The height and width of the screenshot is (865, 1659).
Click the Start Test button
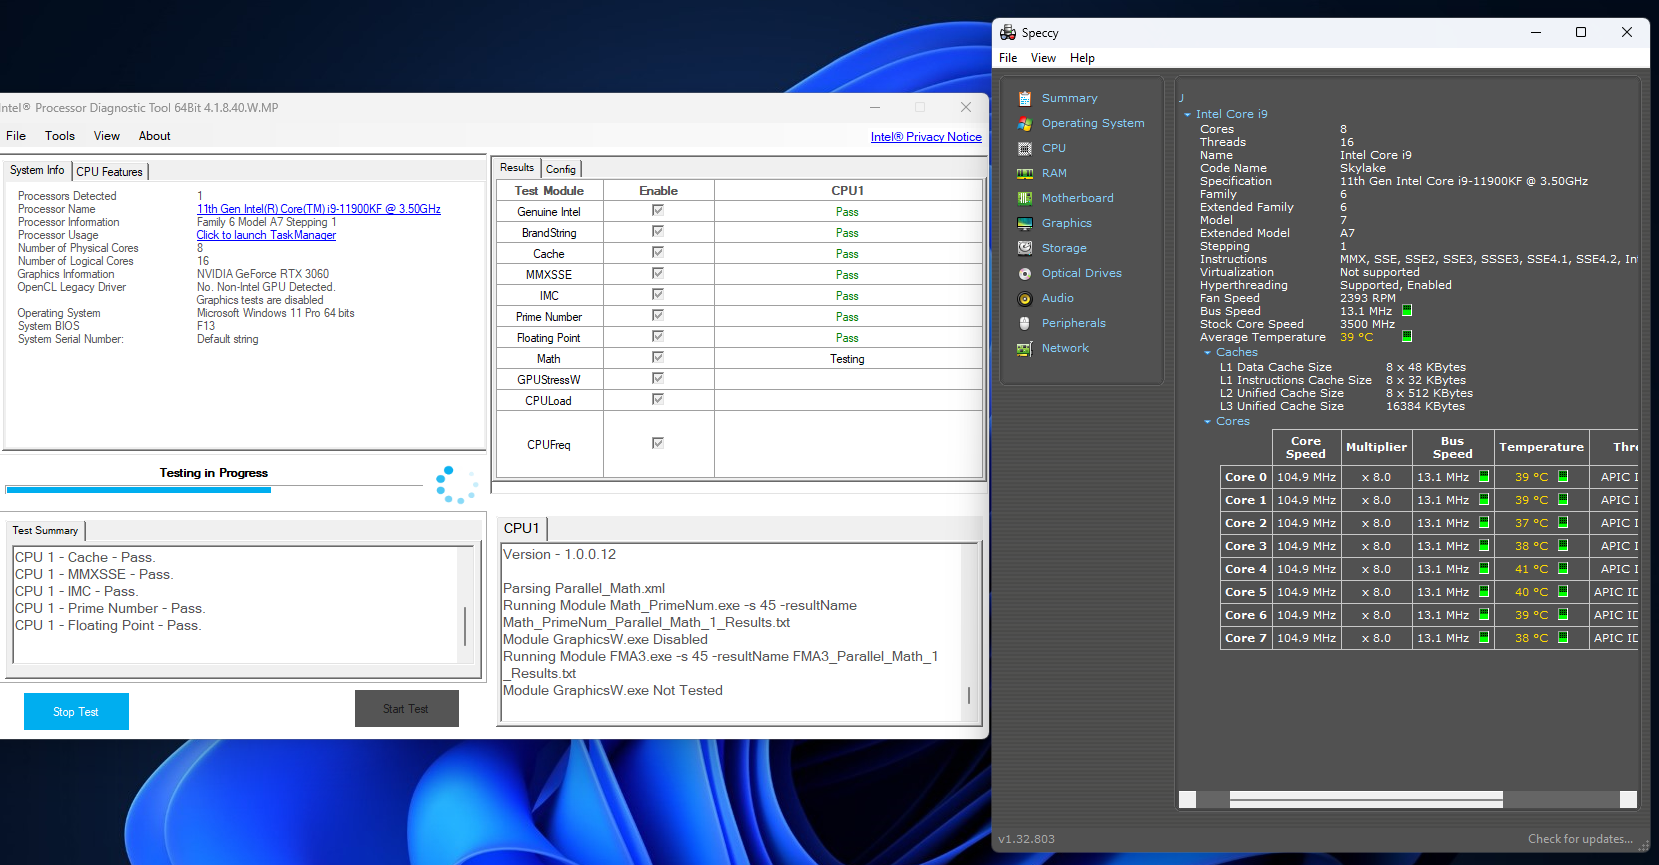[x=406, y=709]
